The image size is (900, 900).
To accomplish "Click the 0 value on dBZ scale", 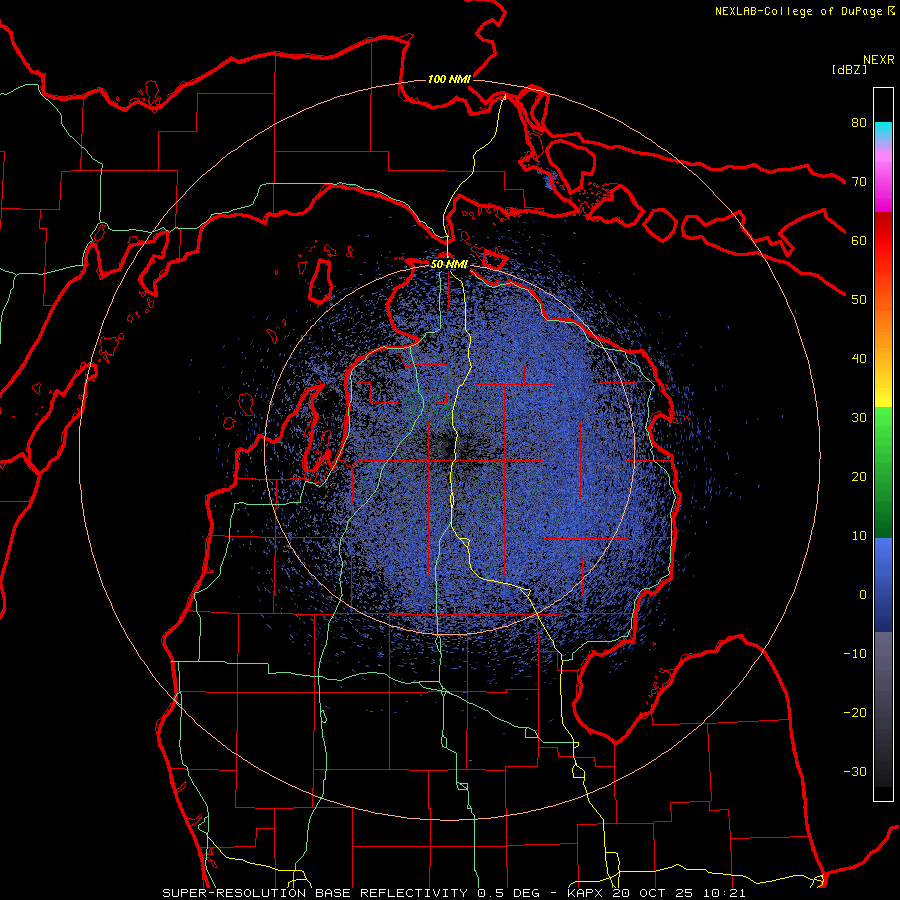I will tap(863, 595).
